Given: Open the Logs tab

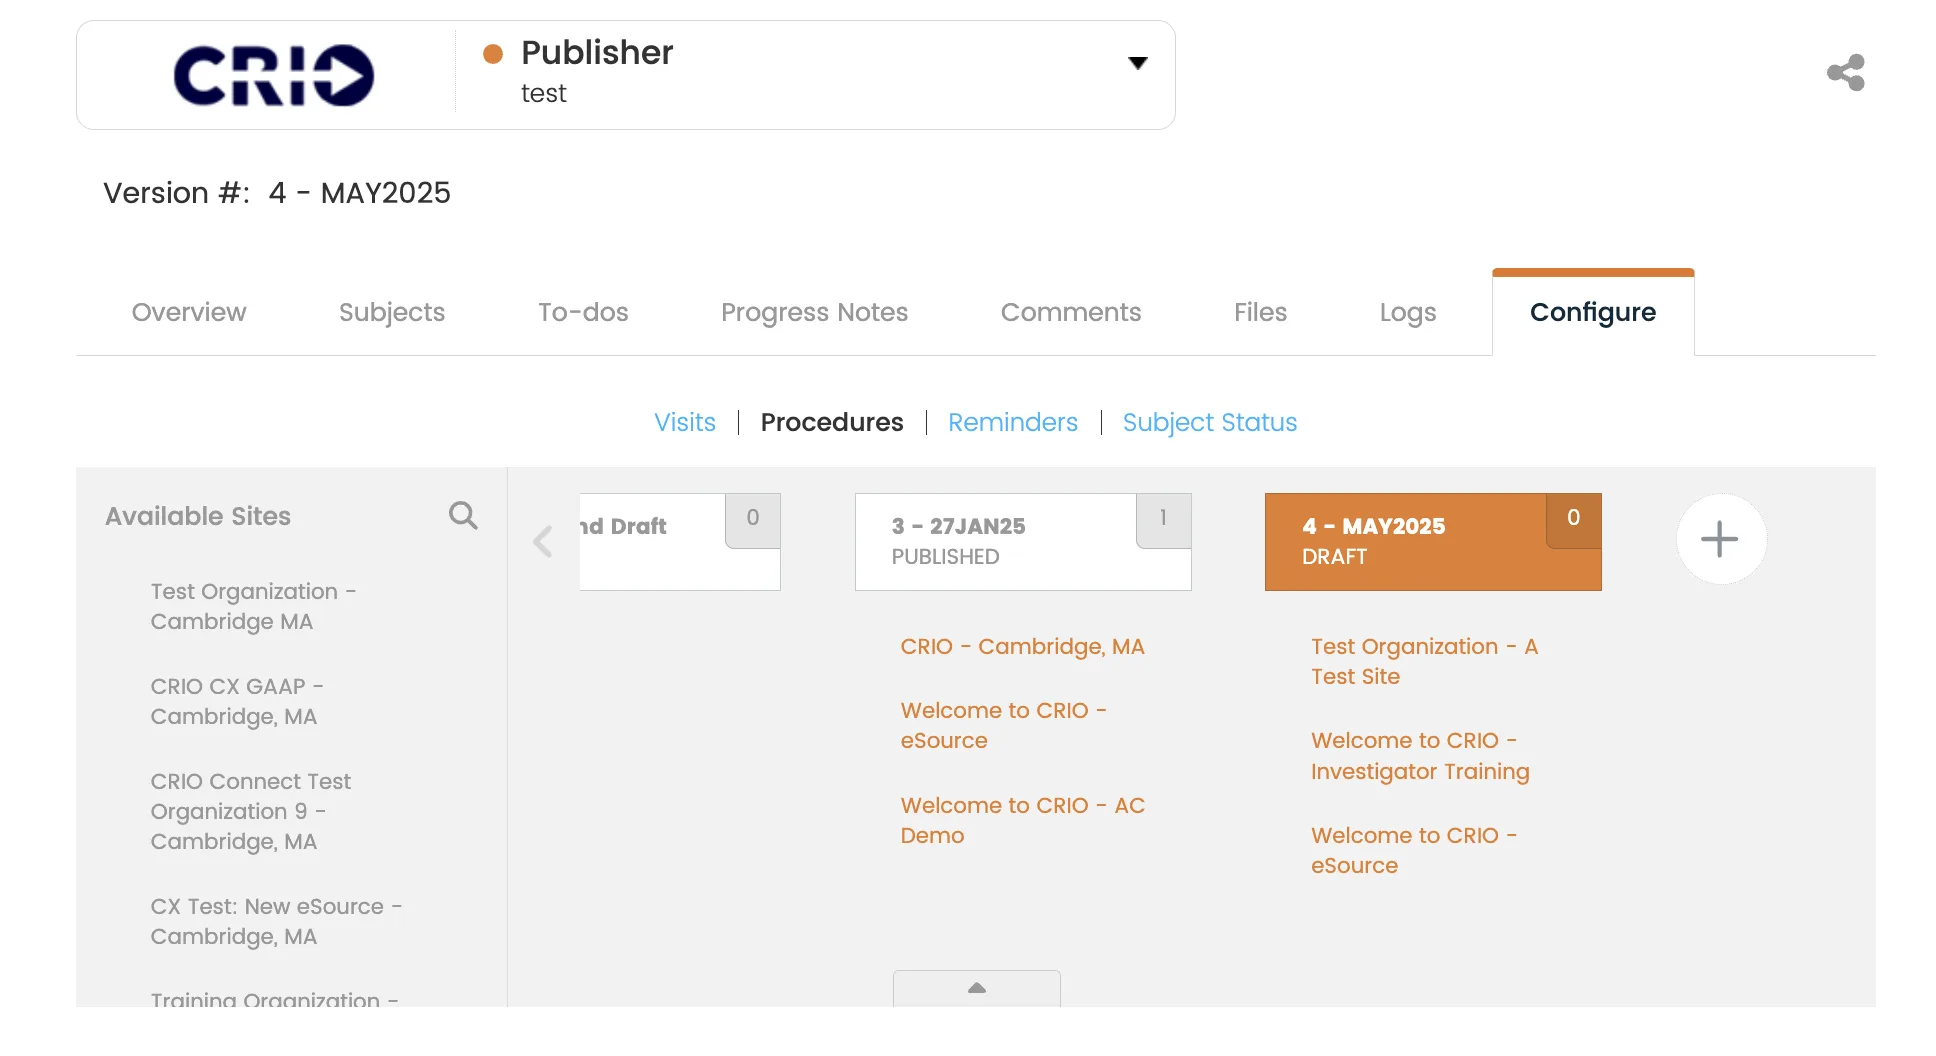Looking at the screenshot, I should (1408, 312).
